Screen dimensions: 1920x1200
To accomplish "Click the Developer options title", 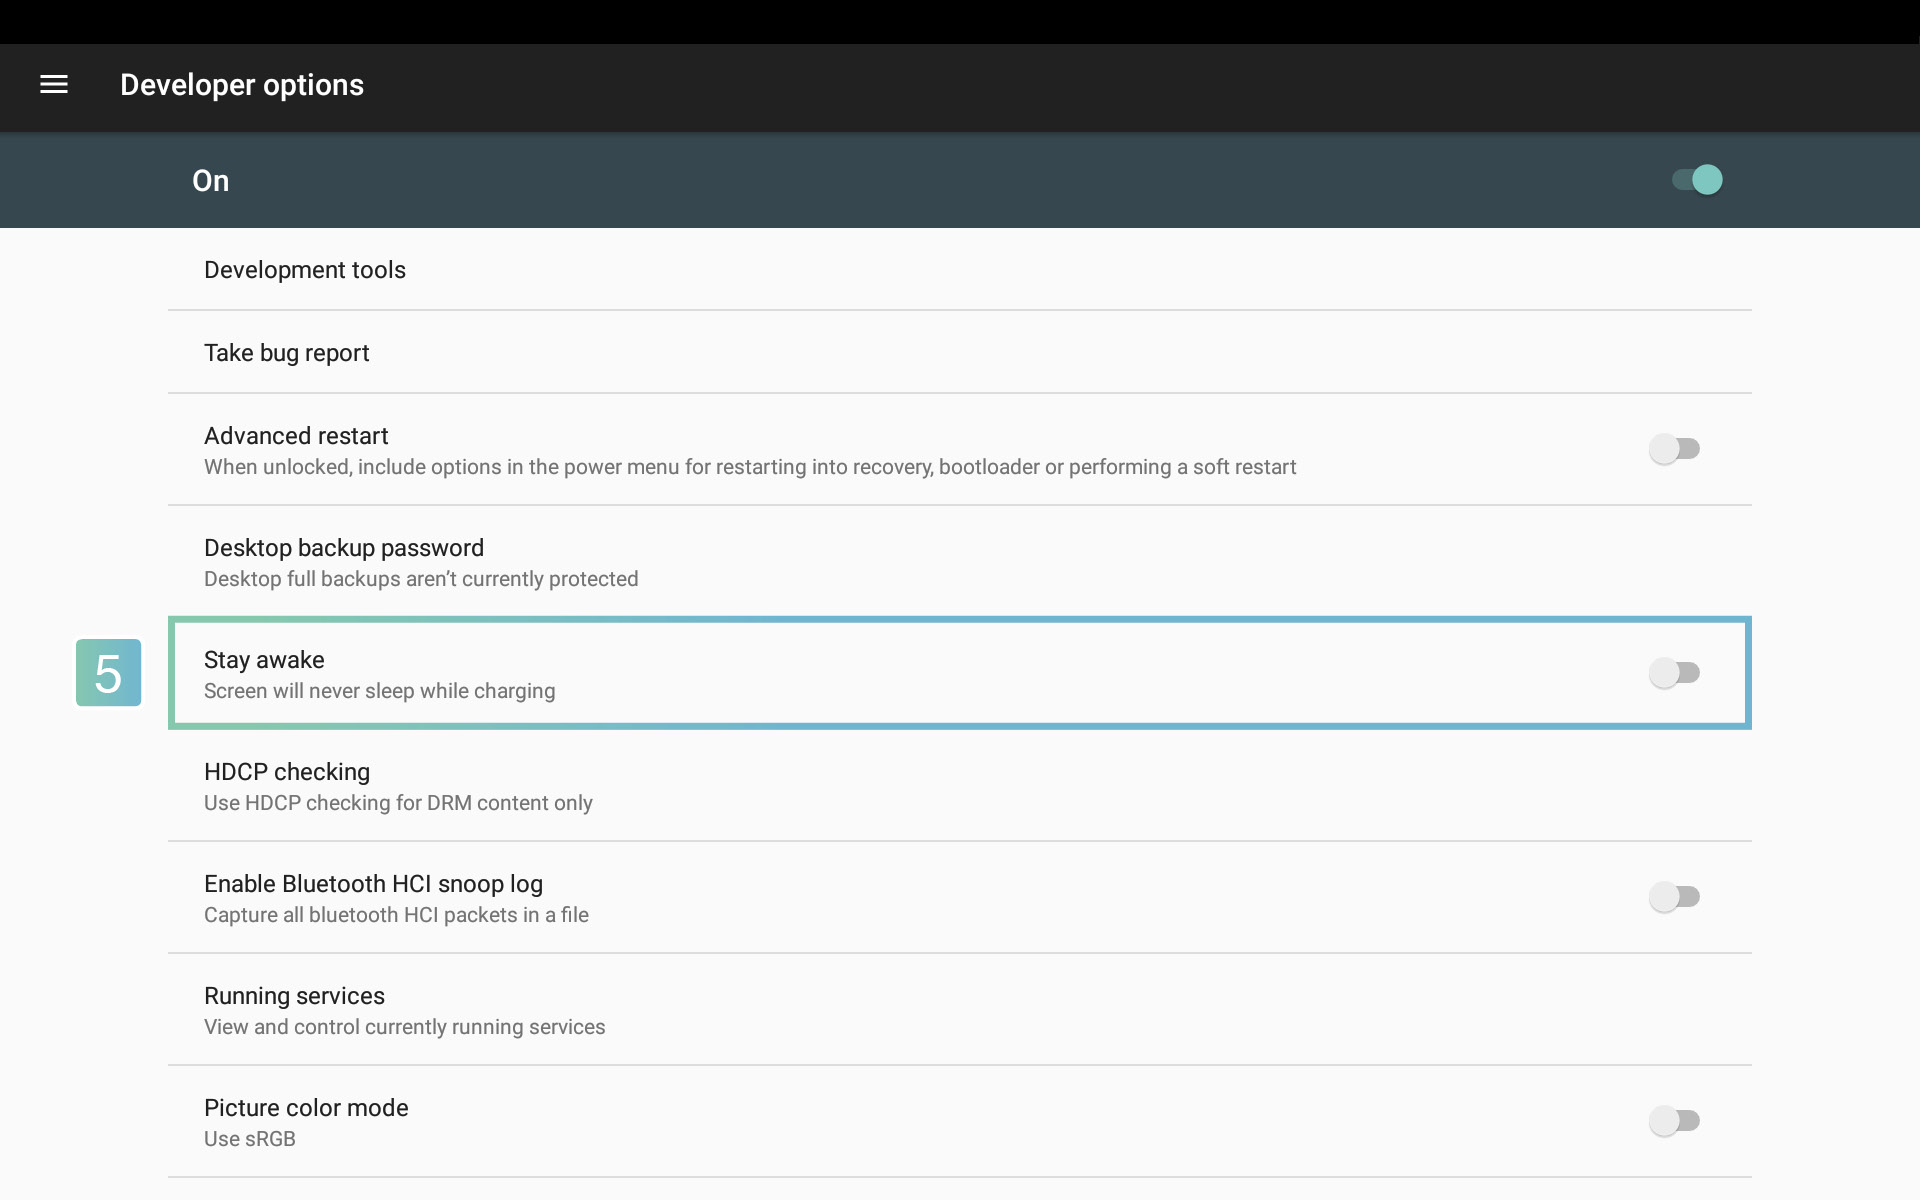I will pos(242,85).
